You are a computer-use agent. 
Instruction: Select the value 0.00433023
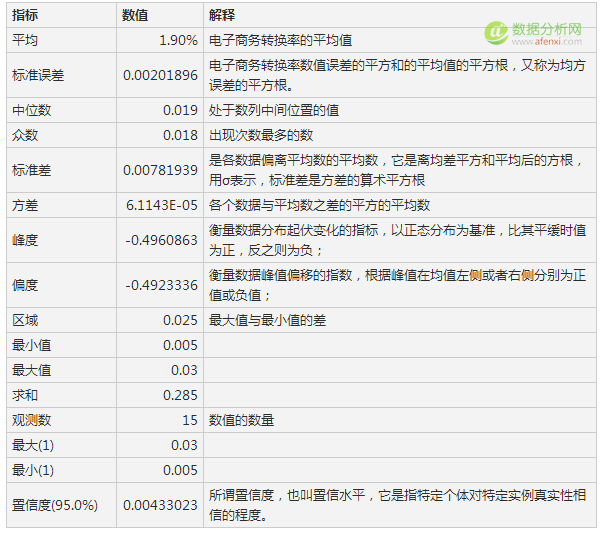coord(160,505)
